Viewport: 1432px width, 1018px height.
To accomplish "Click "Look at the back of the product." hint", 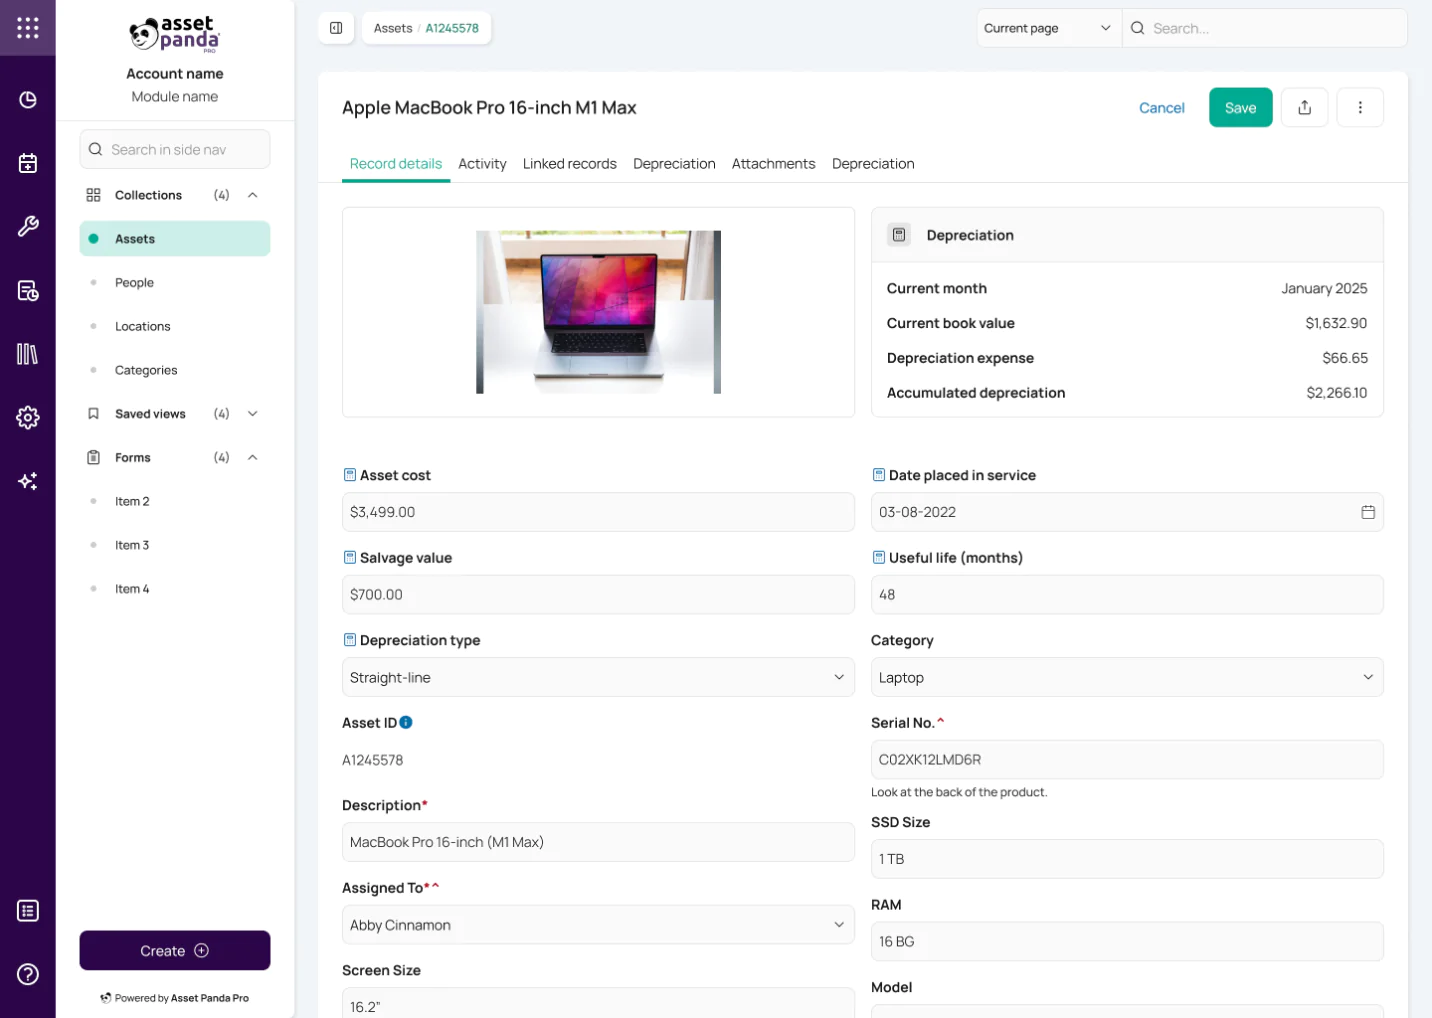I will click(x=959, y=792).
